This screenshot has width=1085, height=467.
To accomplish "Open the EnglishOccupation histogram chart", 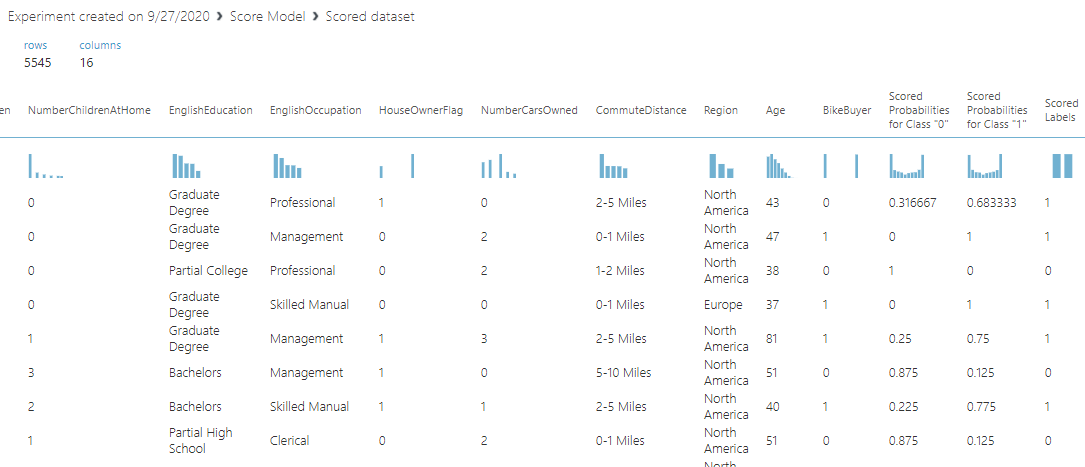I will [288, 166].
